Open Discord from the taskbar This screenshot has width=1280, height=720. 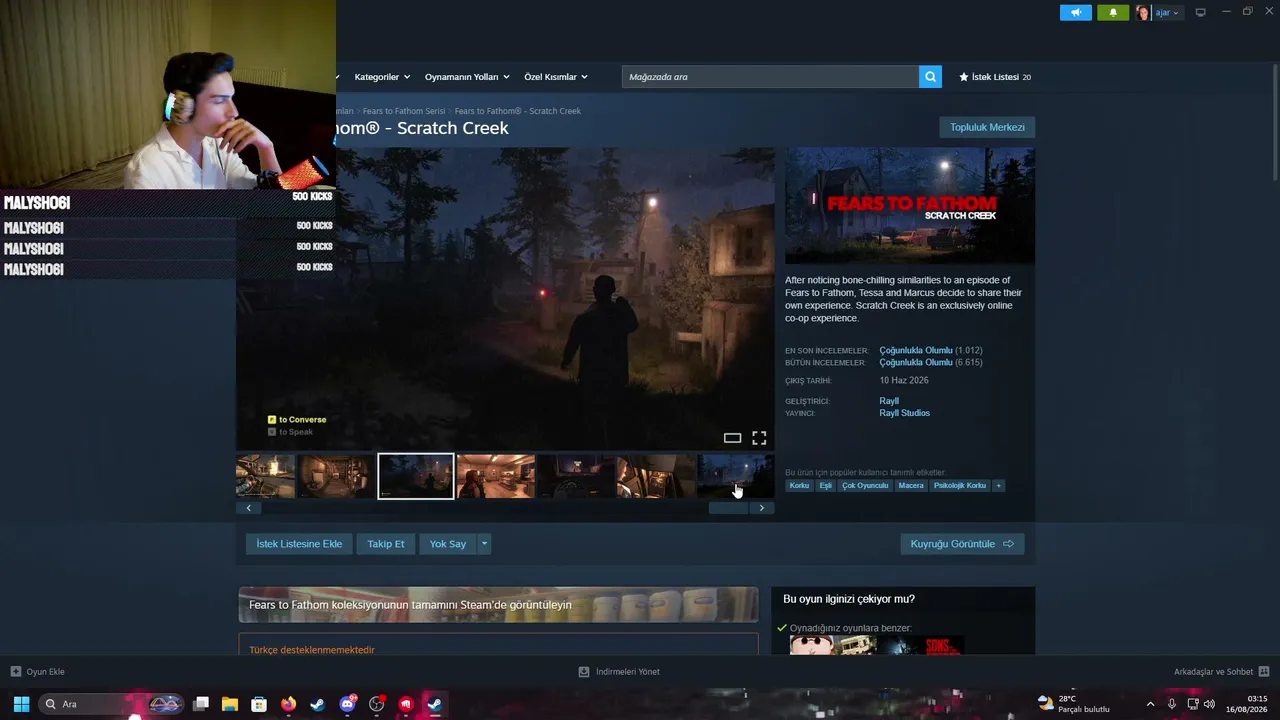click(x=347, y=704)
